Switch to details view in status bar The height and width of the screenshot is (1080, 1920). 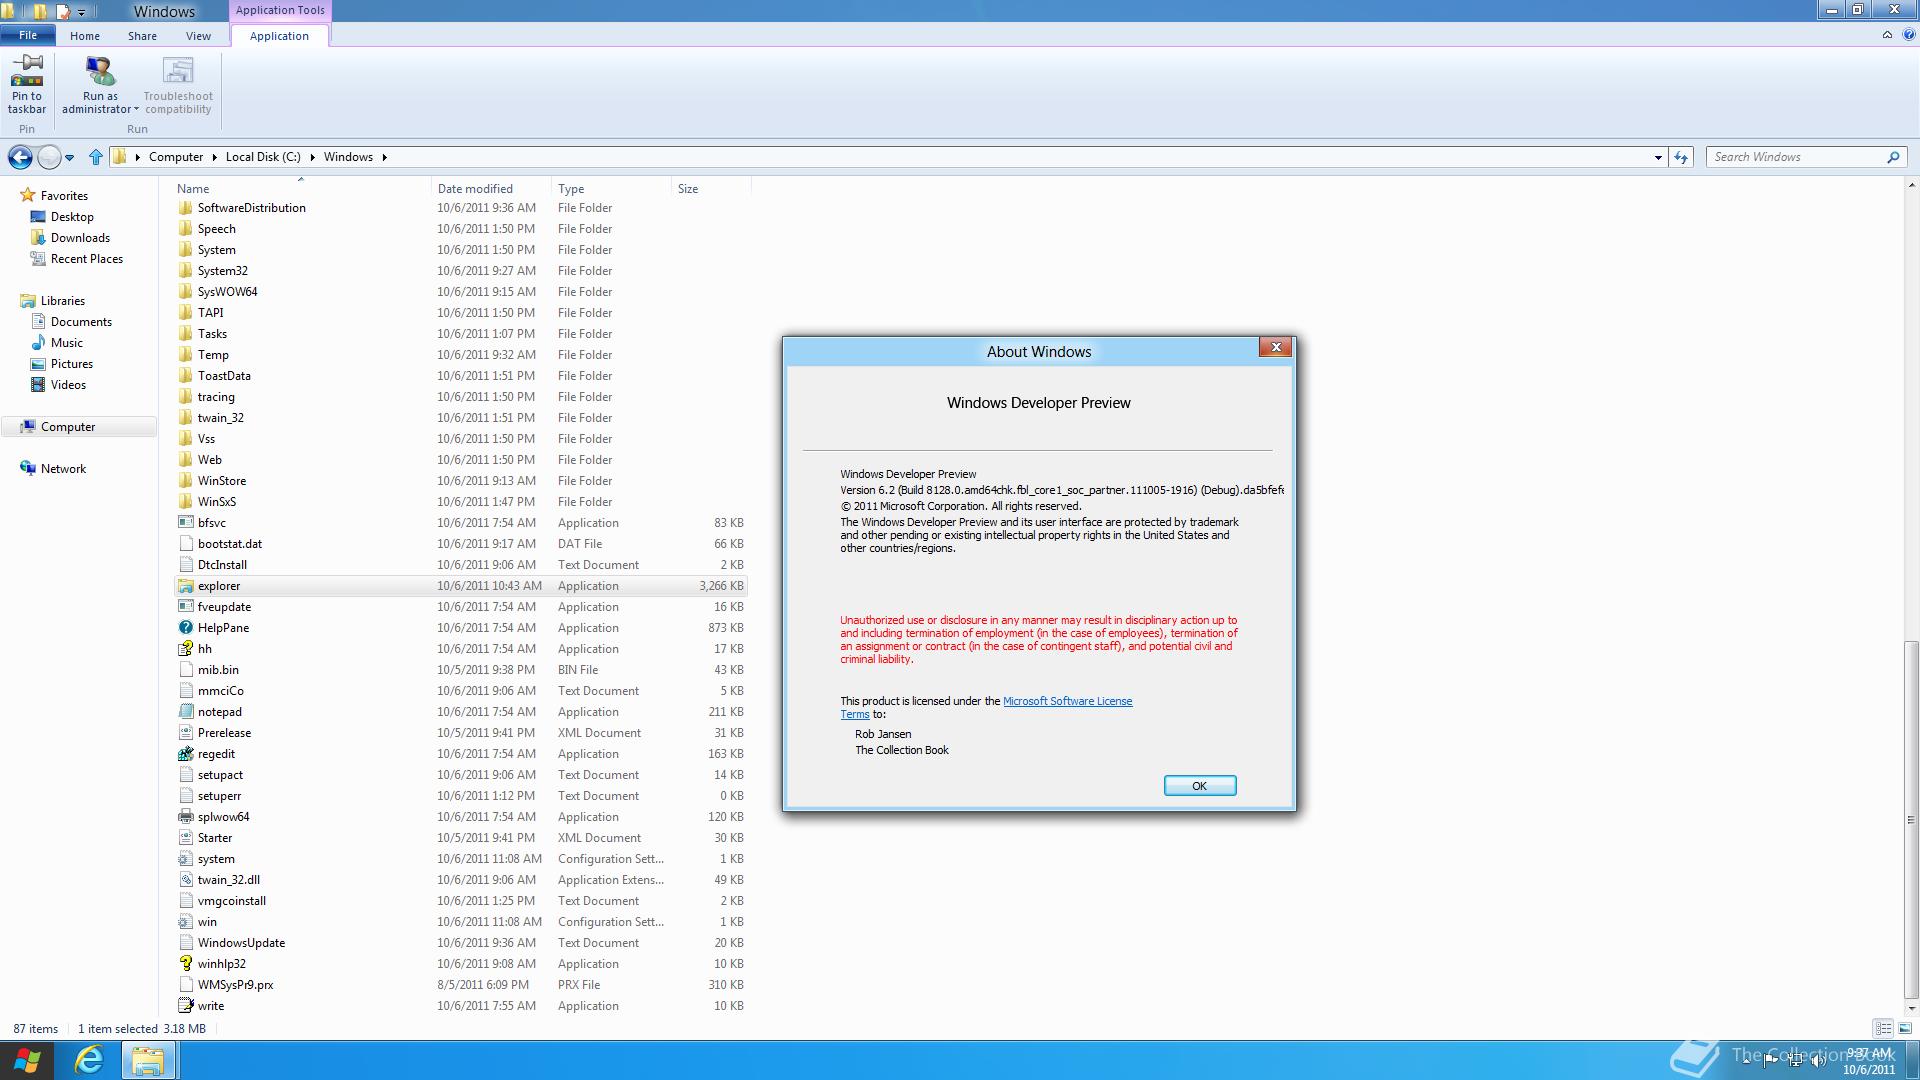[x=1883, y=1028]
